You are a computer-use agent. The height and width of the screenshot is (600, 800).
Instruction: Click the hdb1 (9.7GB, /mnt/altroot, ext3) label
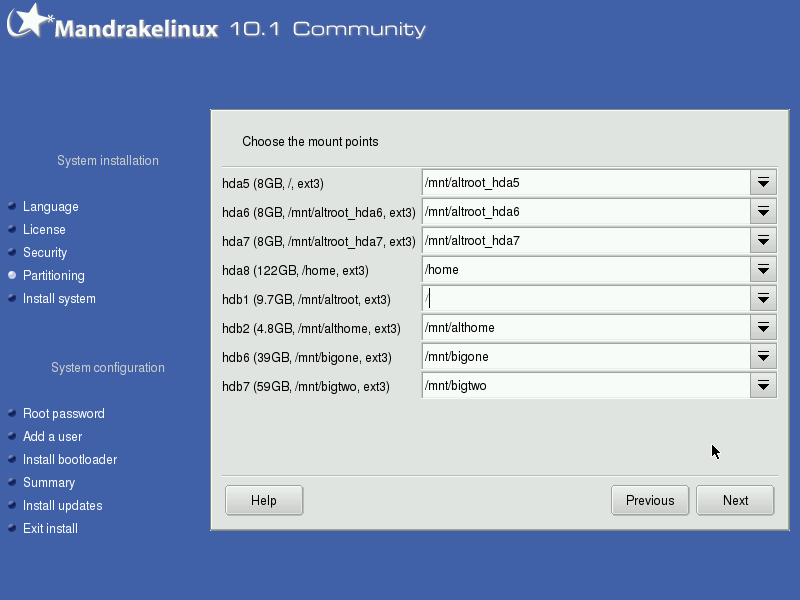click(306, 299)
